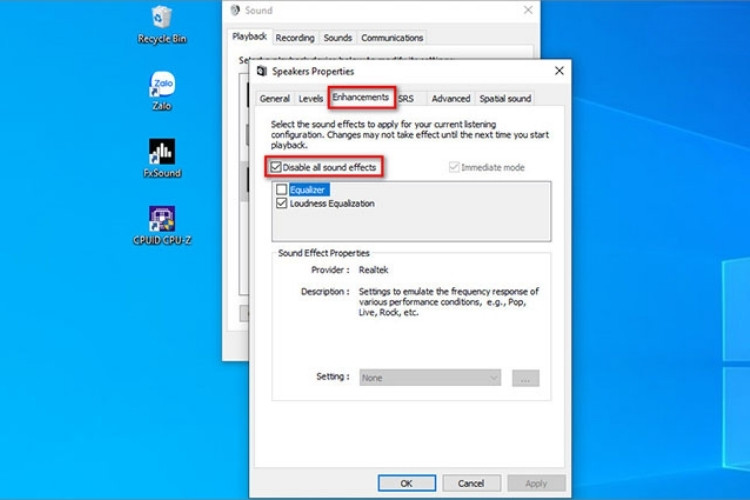The image size is (750, 500).
Task: Open the Spatial sound tab
Action: pyautogui.click(x=505, y=99)
